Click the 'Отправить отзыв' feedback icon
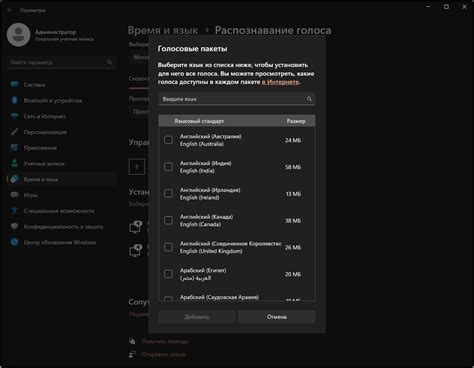The image size is (474, 368). click(x=132, y=354)
